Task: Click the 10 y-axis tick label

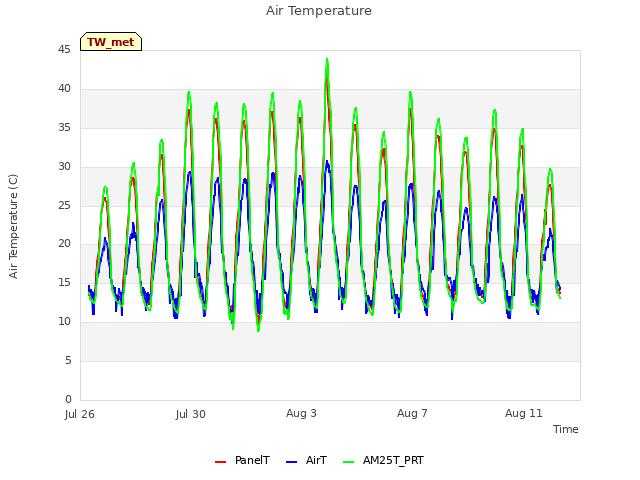Action: [64, 322]
